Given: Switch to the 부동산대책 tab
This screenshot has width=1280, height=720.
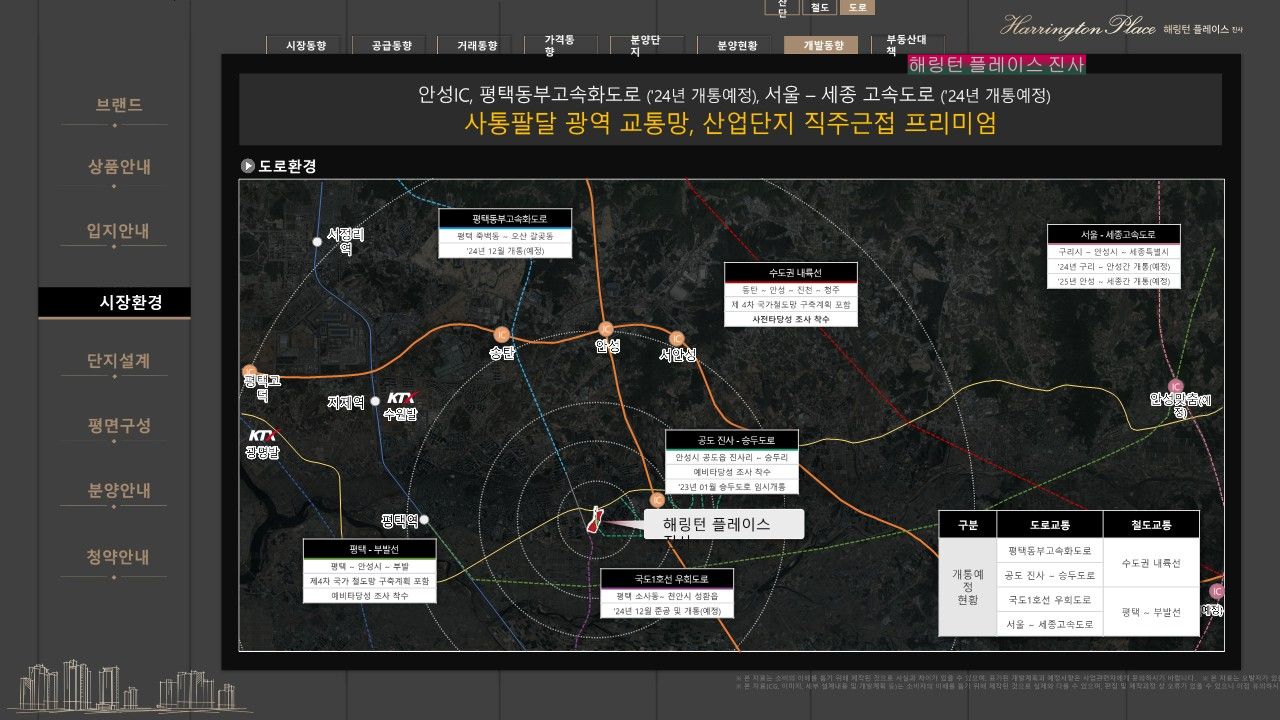Looking at the screenshot, I should (x=908, y=45).
